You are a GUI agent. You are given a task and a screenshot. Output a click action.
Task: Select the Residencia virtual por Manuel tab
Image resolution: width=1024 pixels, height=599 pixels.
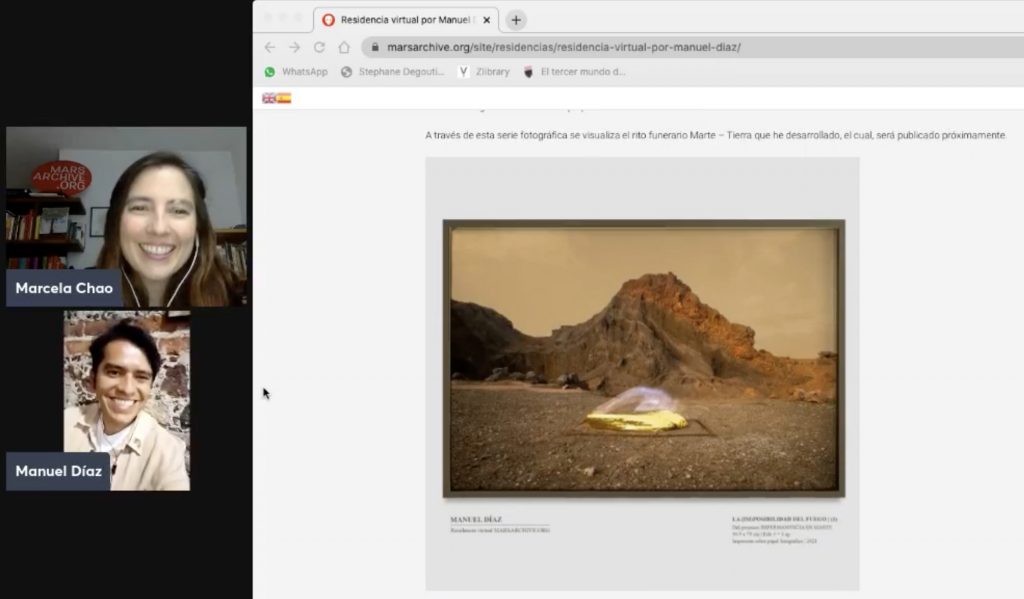406,20
